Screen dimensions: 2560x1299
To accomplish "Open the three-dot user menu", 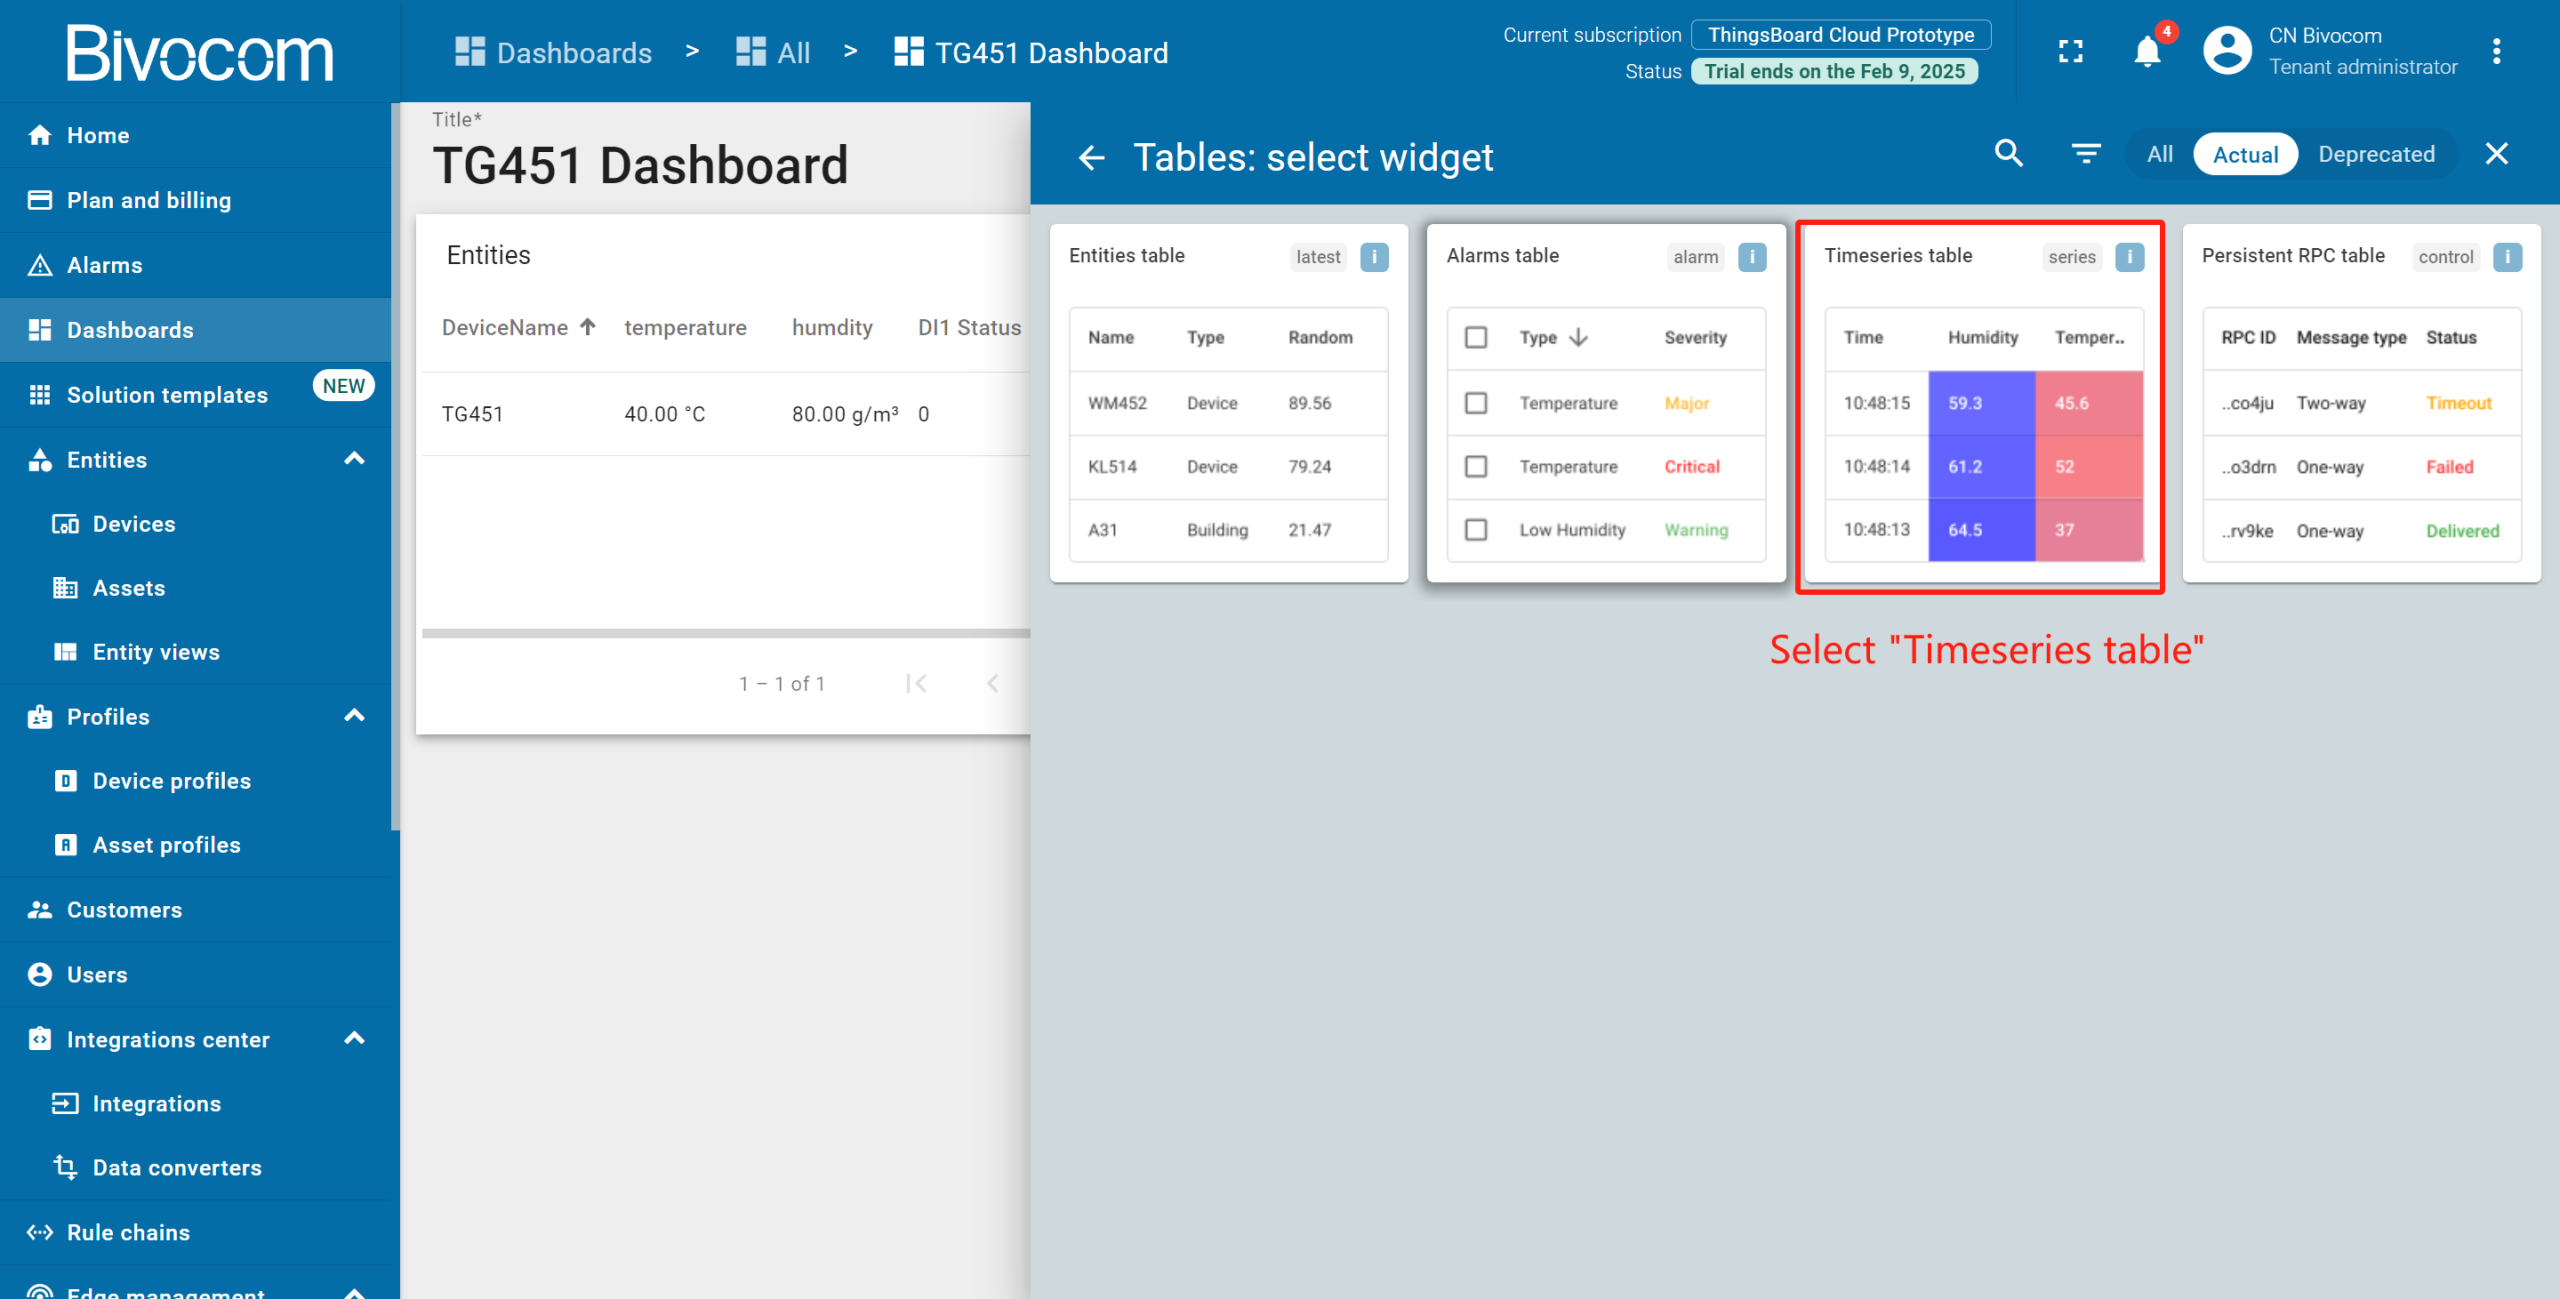I will (2496, 52).
